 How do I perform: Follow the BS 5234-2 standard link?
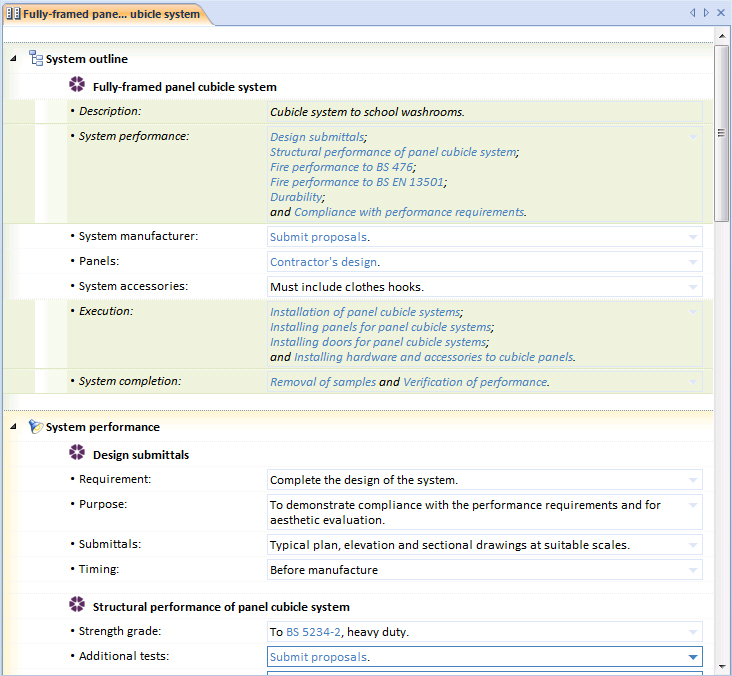313,632
